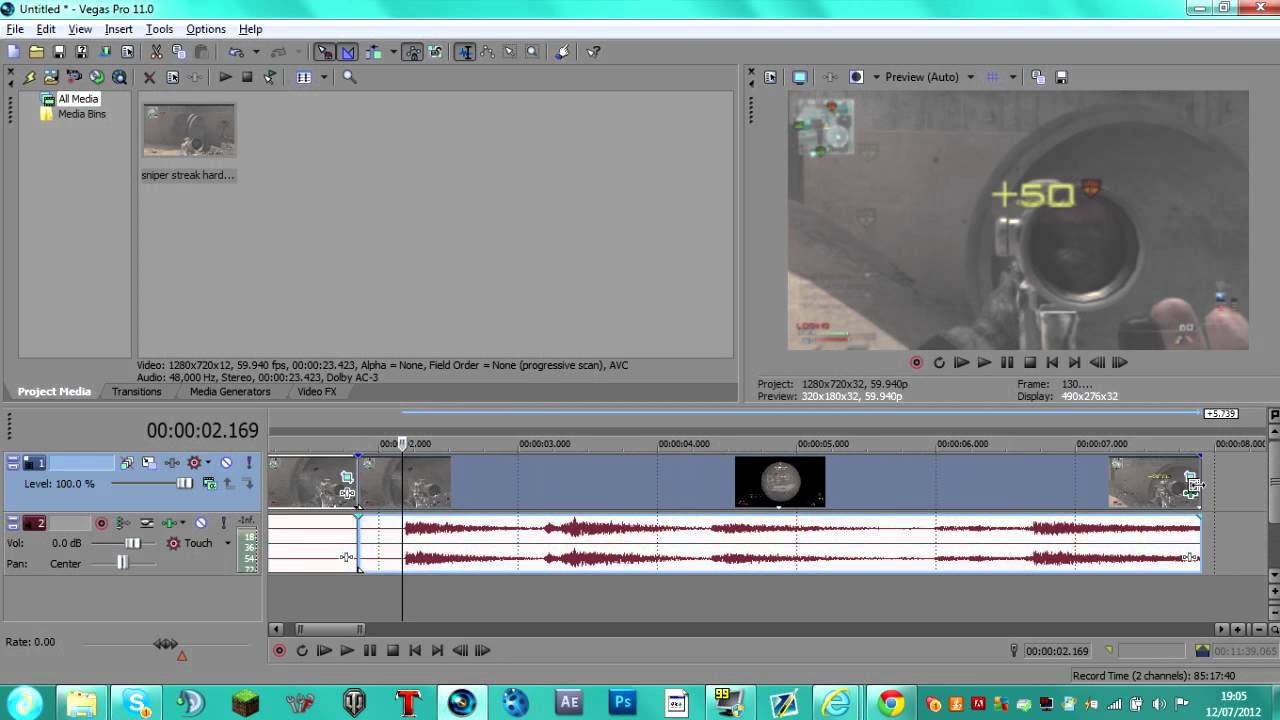Image resolution: width=1280 pixels, height=720 pixels.
Task: Open Split Screen View dropdown arrow
Action: pos(876,77)
